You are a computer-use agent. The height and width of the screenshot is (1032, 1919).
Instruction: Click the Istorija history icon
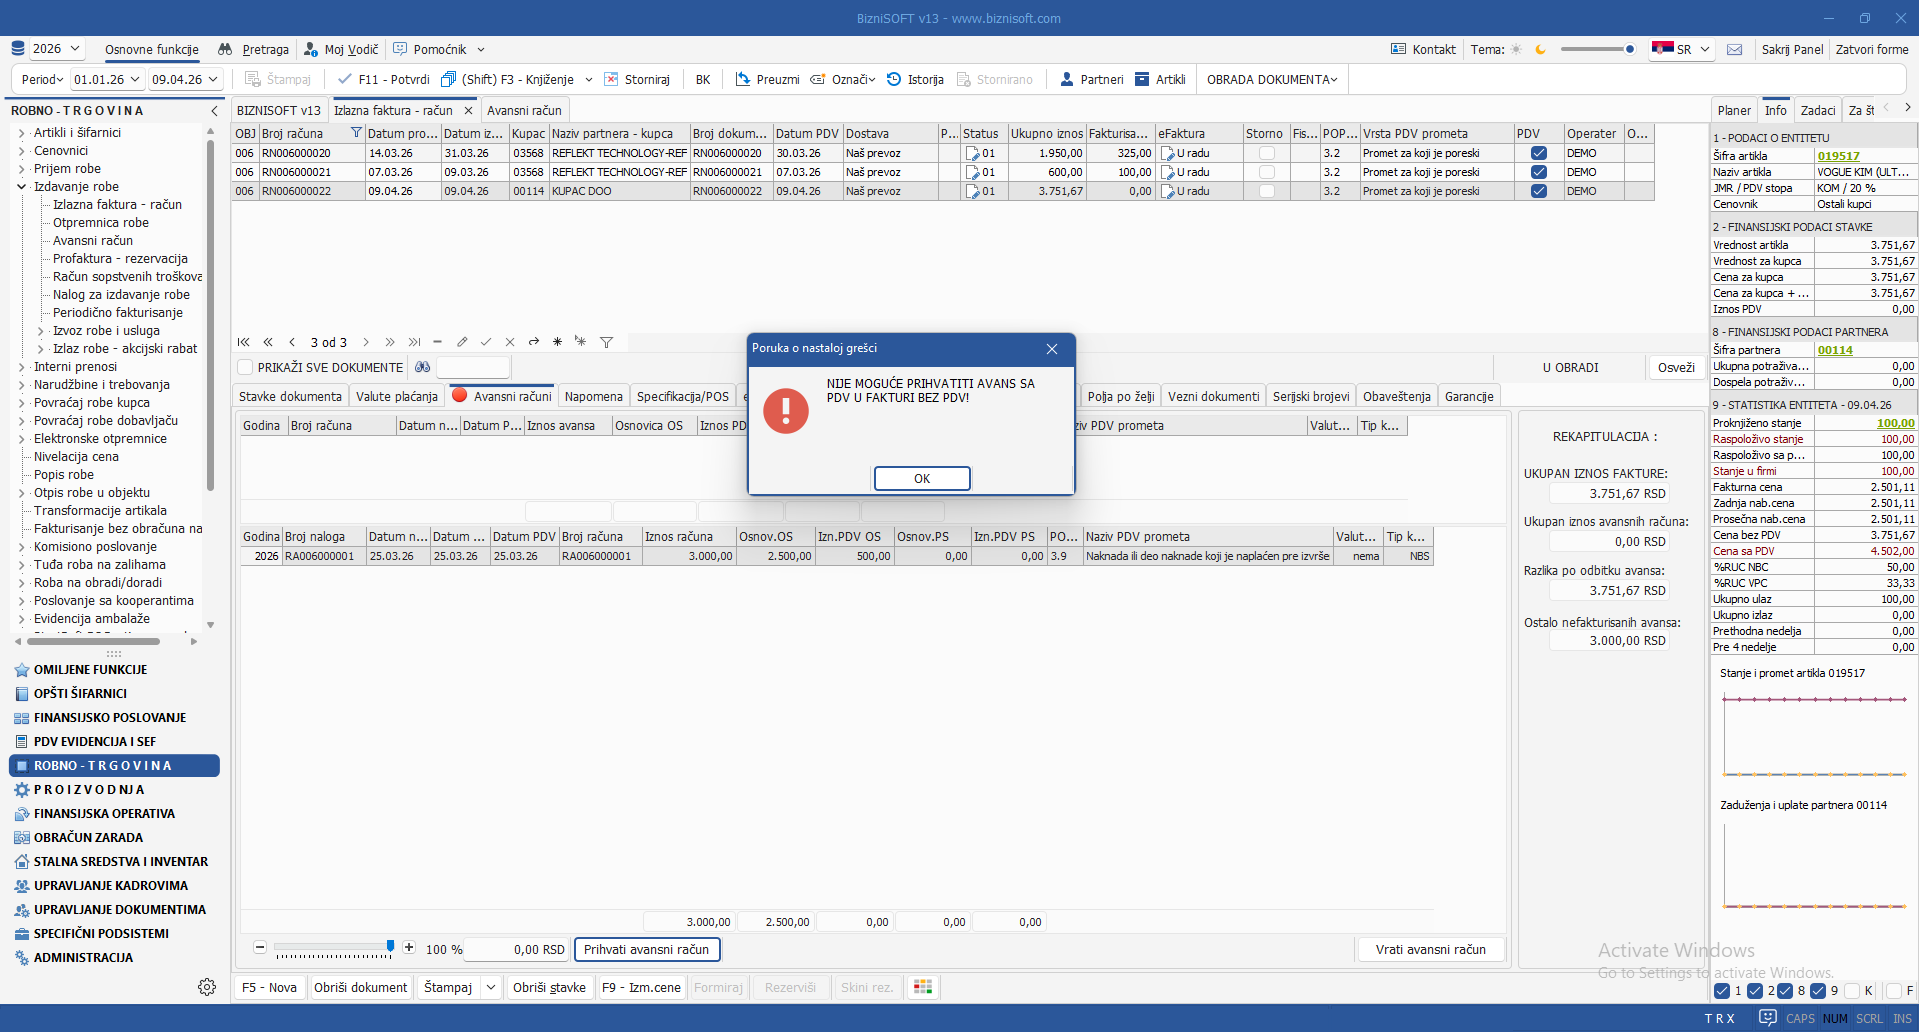point(894,79)
